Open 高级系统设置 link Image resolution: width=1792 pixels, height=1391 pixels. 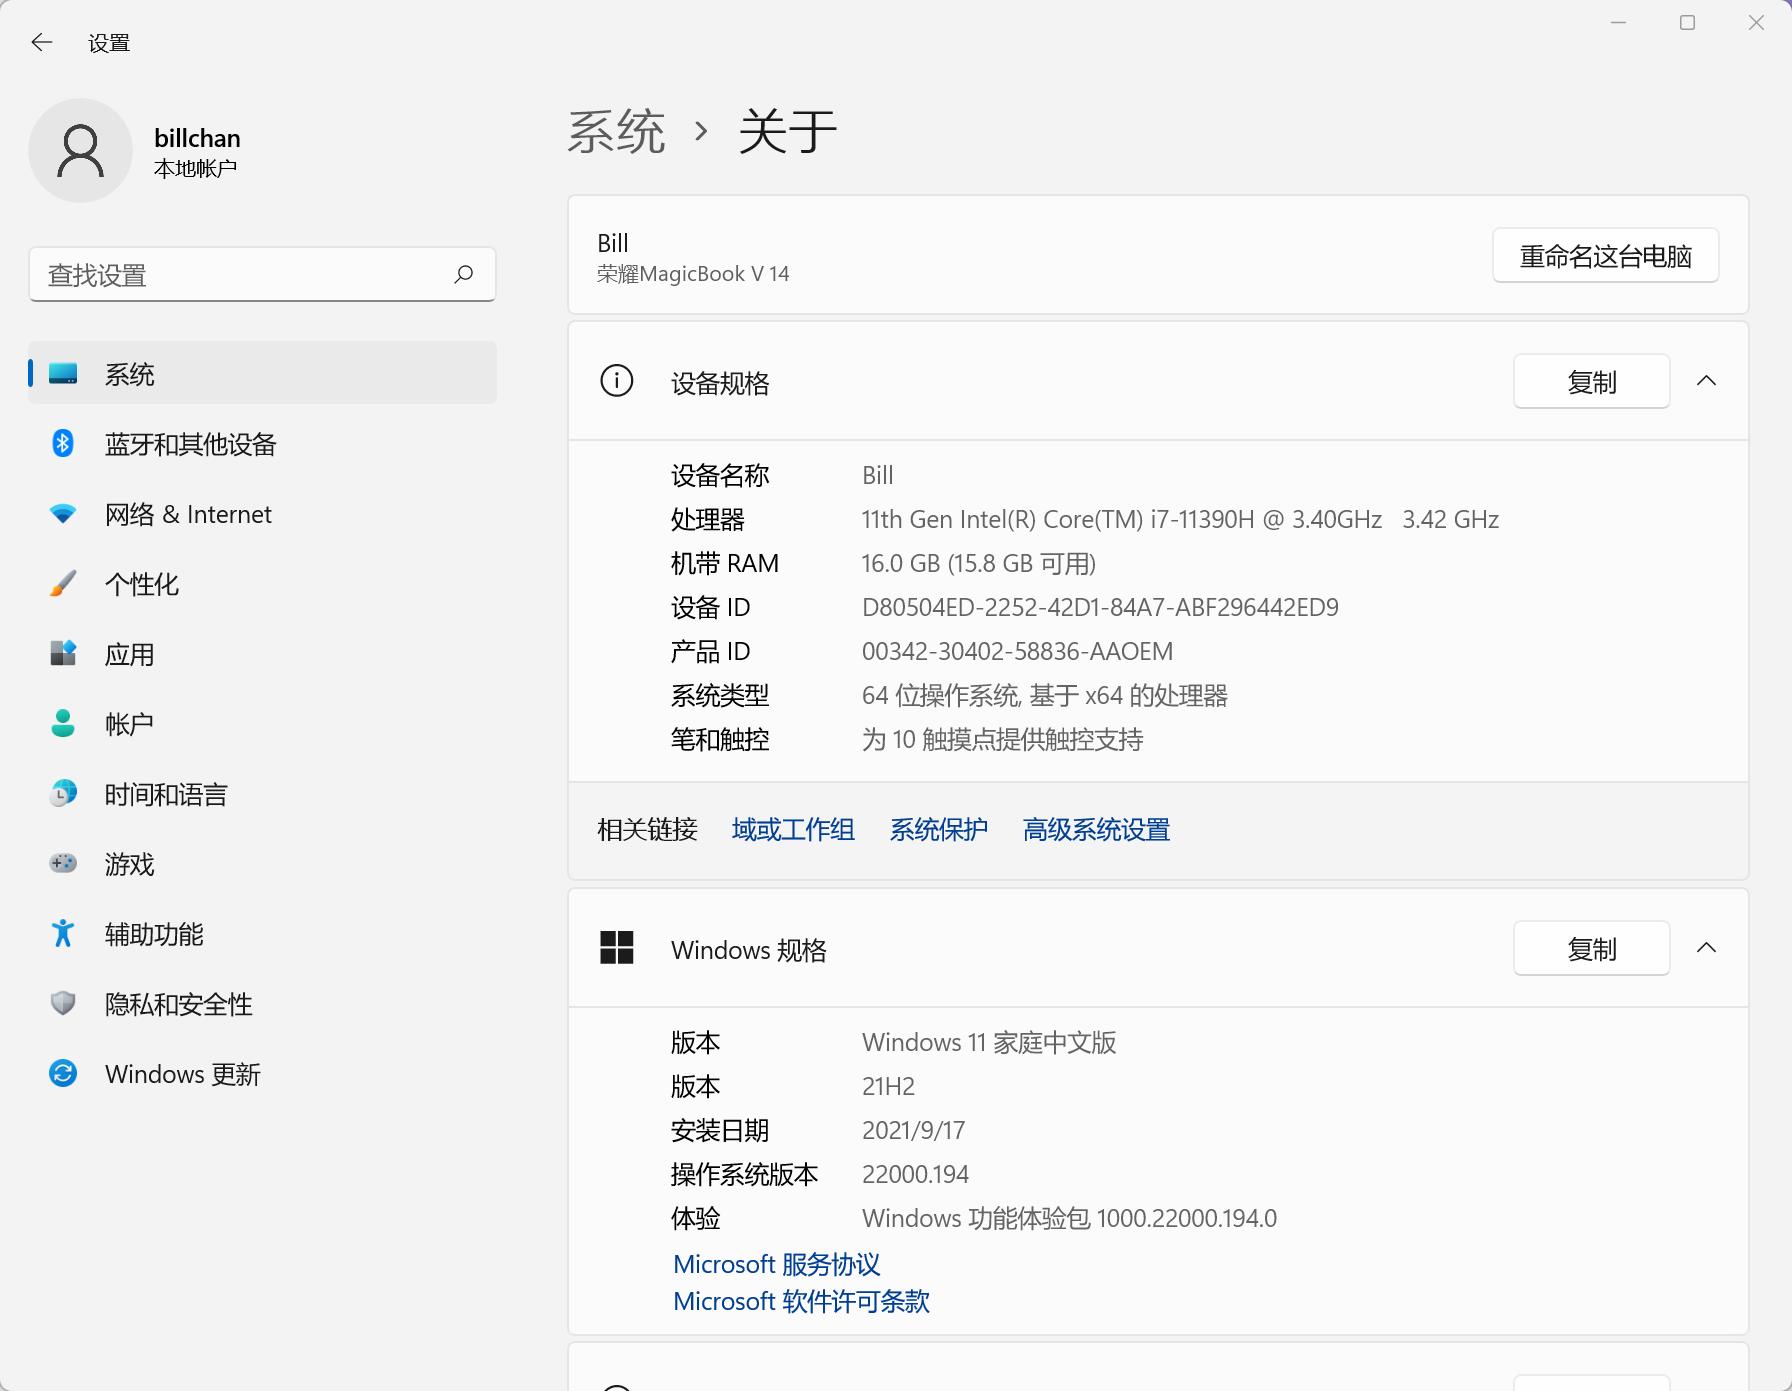pos(1096,829)
